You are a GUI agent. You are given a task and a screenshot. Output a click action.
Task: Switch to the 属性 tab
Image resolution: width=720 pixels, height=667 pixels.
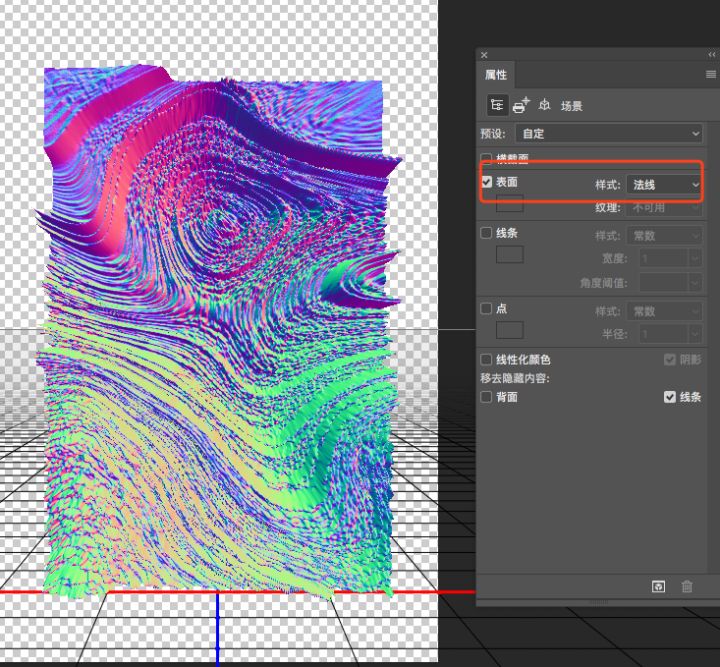coord(496,75)
